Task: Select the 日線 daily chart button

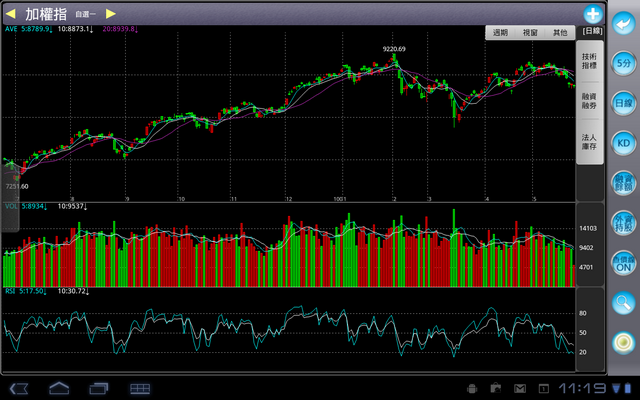Action: pos(624,103)
